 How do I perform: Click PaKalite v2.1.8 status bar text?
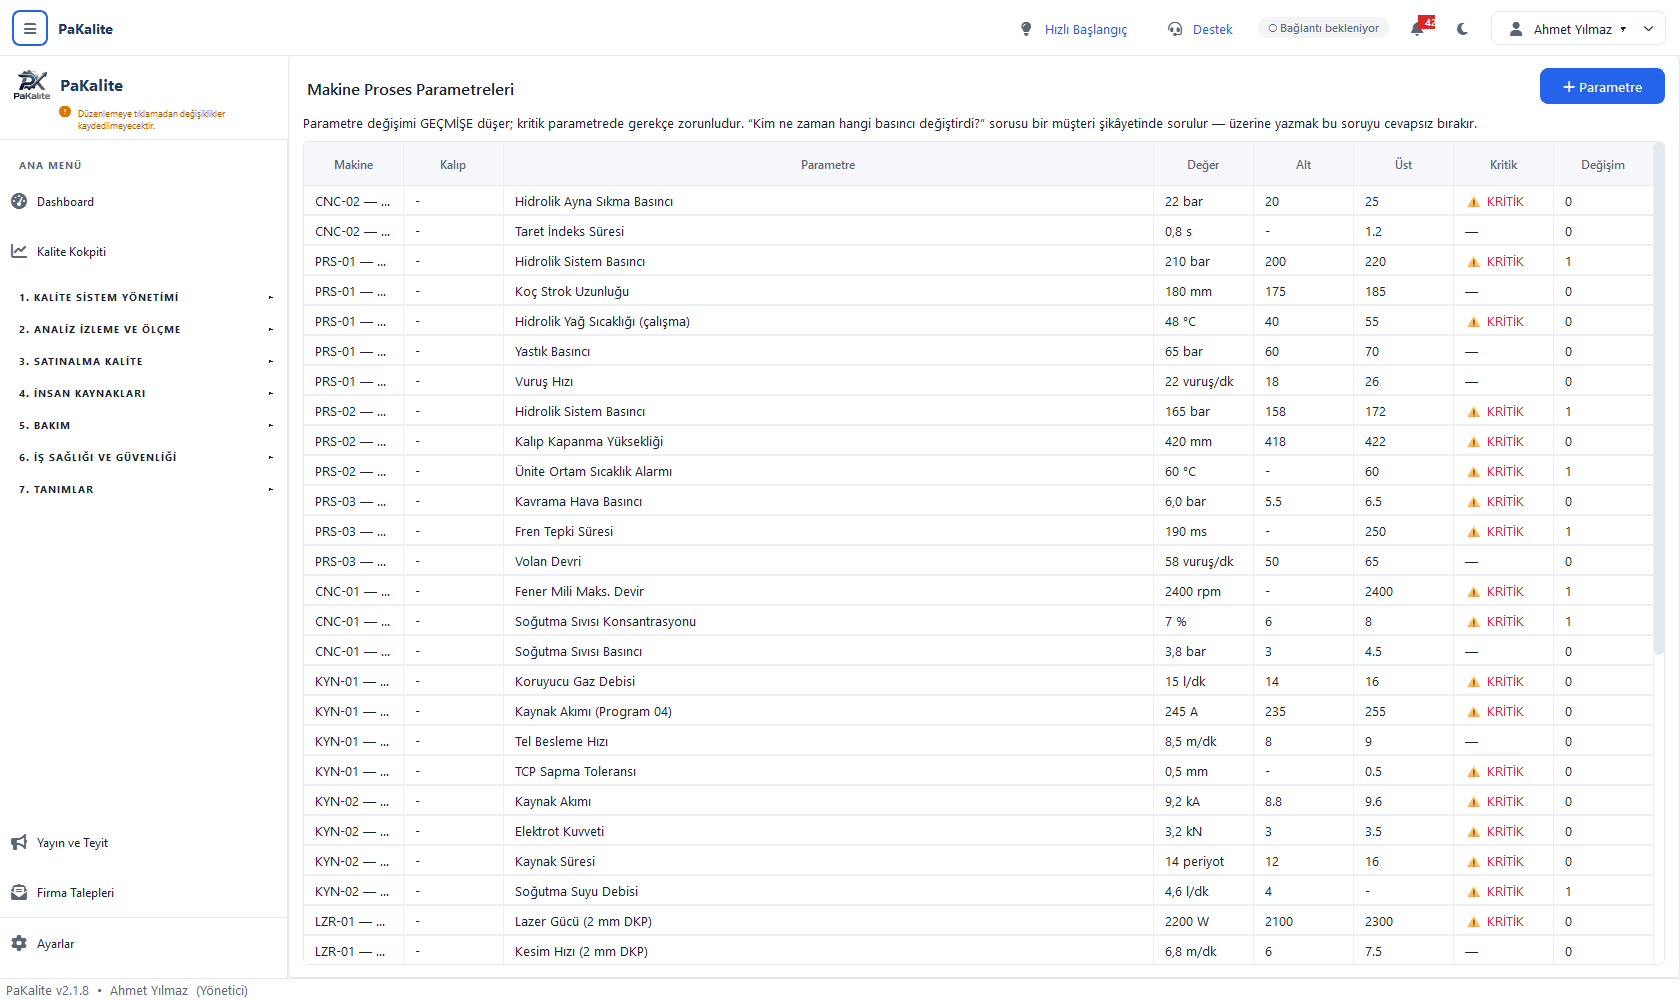click(47, 991)
